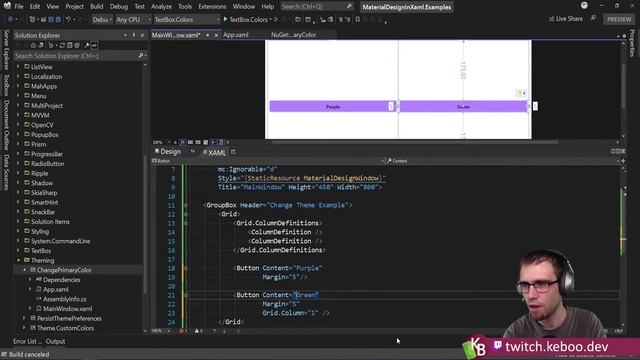Select MainWindow.xaml in Solution Explorer
Screen dimensions: 640x360
click(67, 309)
